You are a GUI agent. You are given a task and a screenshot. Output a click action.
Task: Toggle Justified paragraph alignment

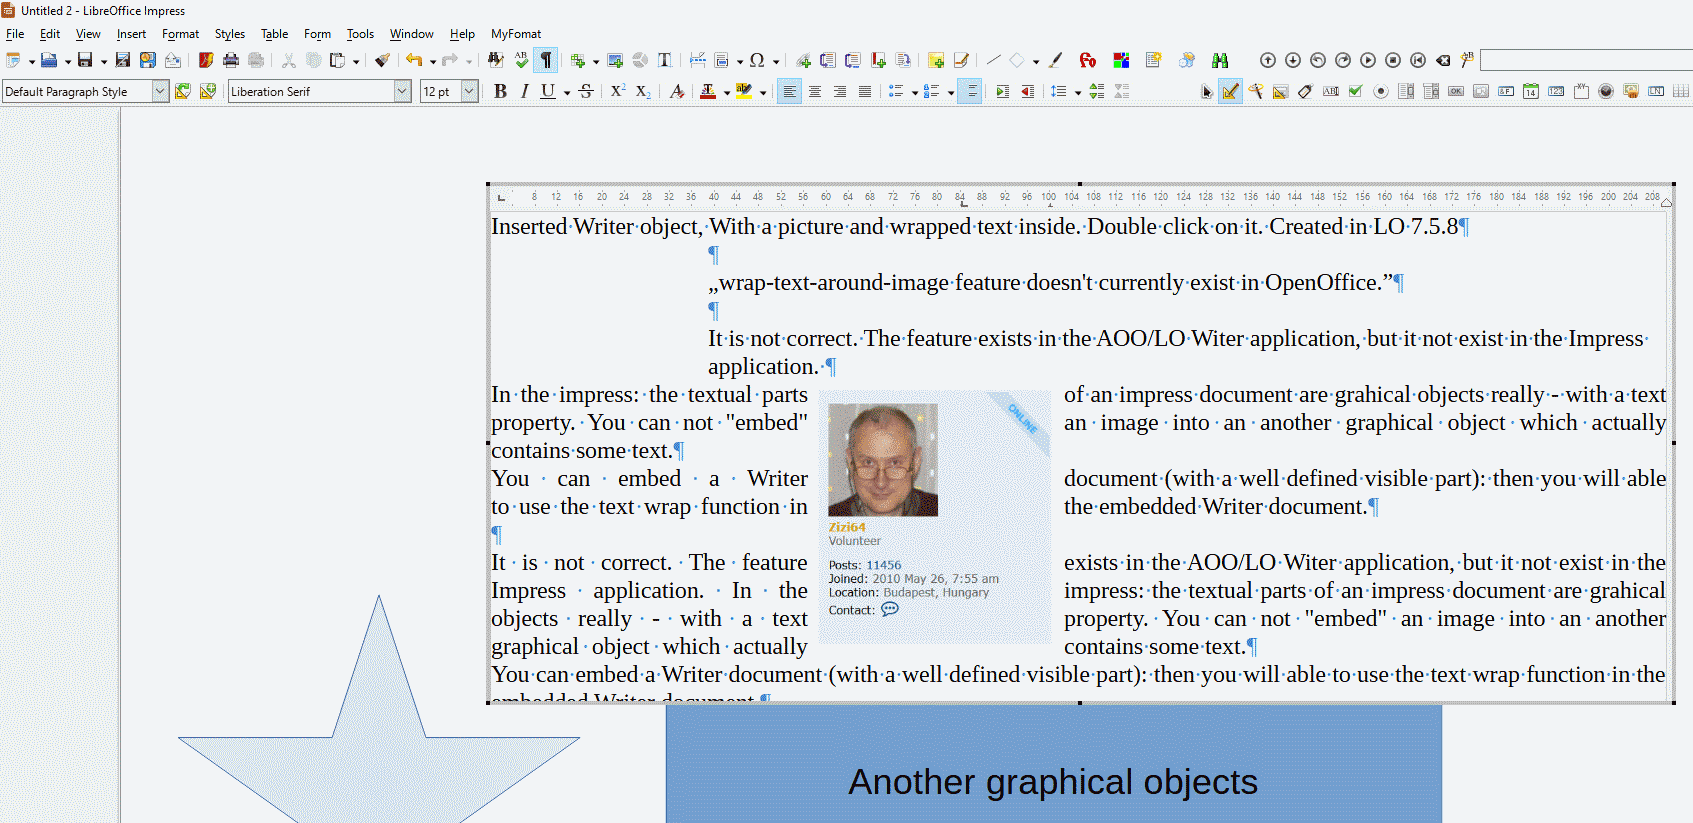coord(865,91)
